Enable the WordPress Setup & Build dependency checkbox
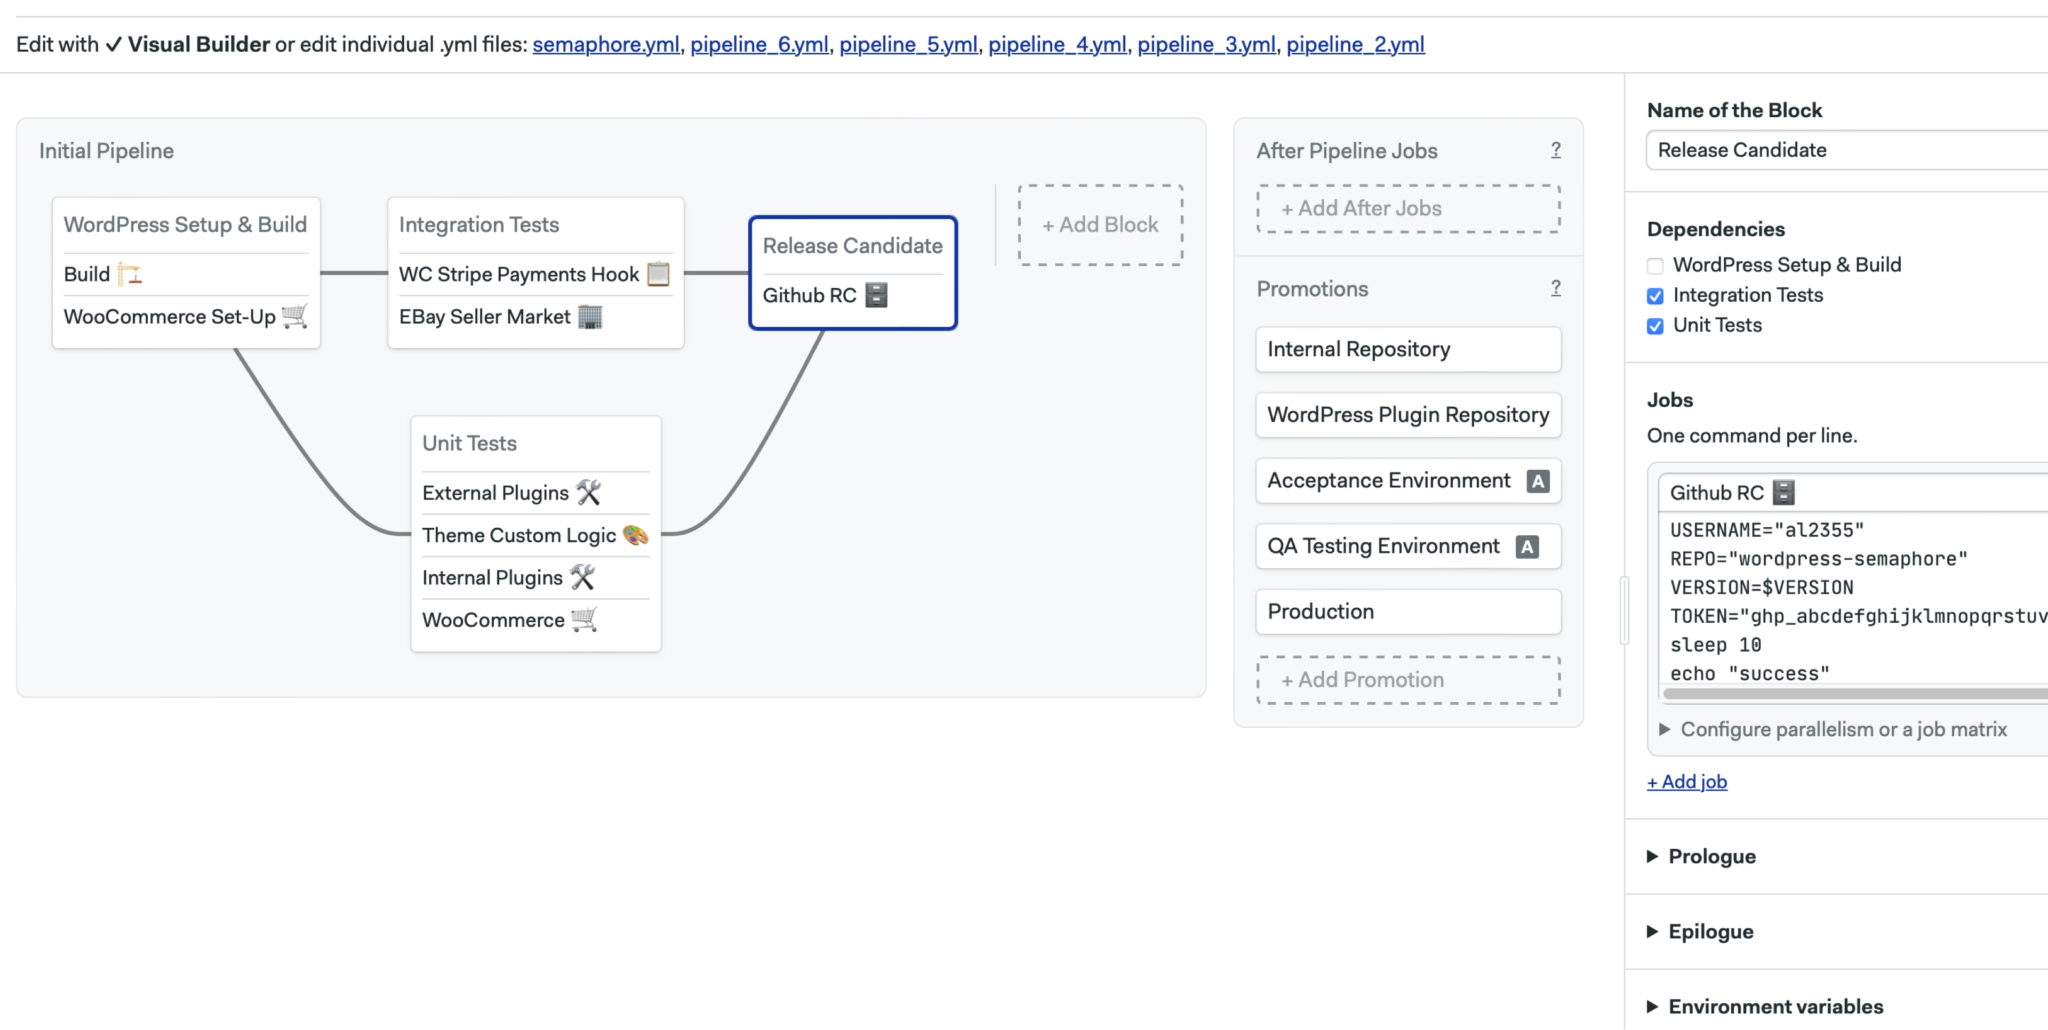The image size is (2048, 1030). click(x=1655, y=265)
